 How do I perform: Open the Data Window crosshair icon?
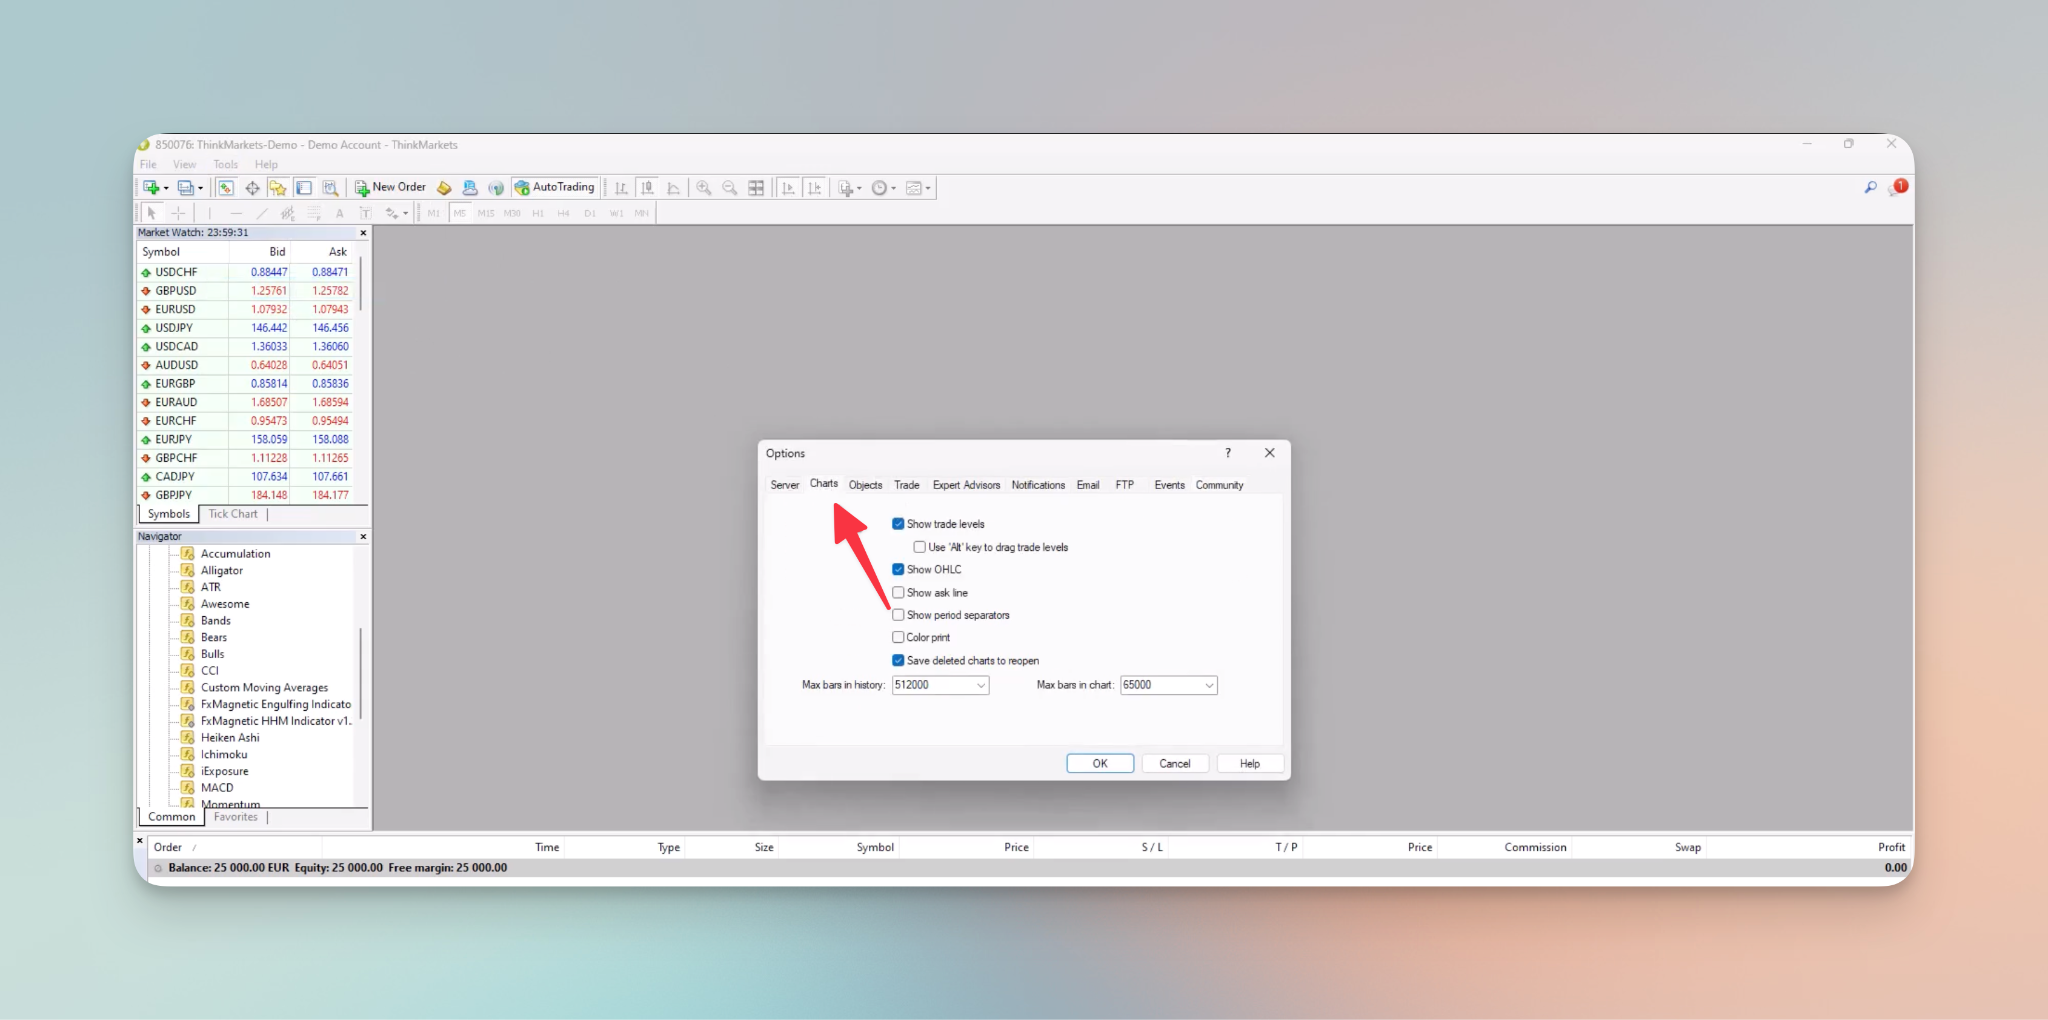coord(252,187)
